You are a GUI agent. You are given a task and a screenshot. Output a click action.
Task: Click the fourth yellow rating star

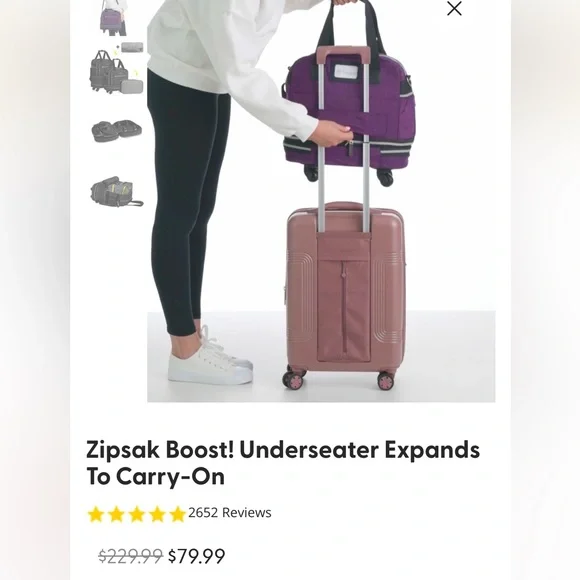[x=157, y=514]
